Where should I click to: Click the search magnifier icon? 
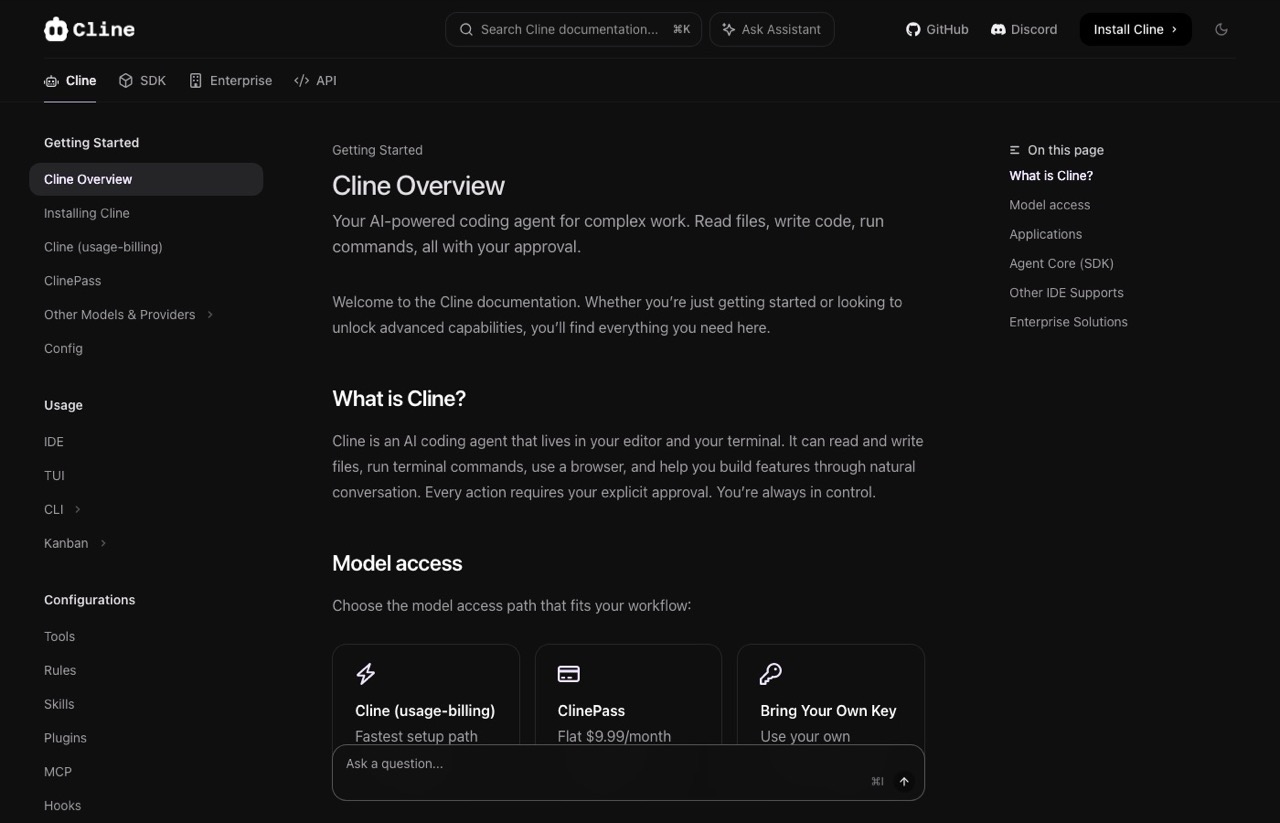point(466,30)
